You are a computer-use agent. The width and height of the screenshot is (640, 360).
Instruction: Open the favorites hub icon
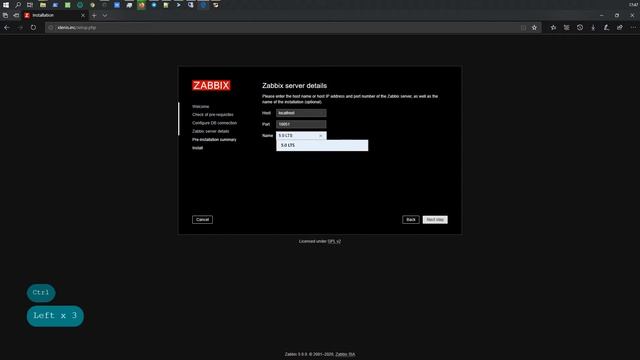[x=553, y=27]
